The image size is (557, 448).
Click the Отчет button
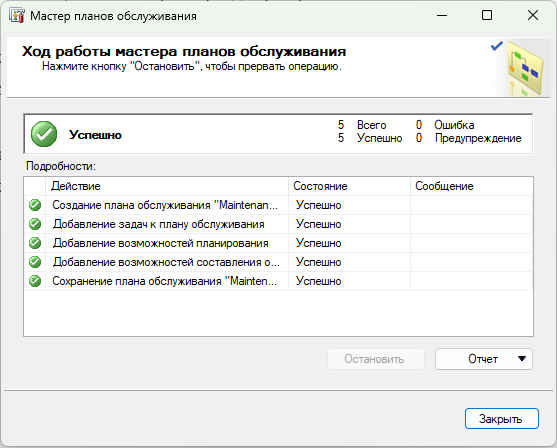tap(483, 359)
